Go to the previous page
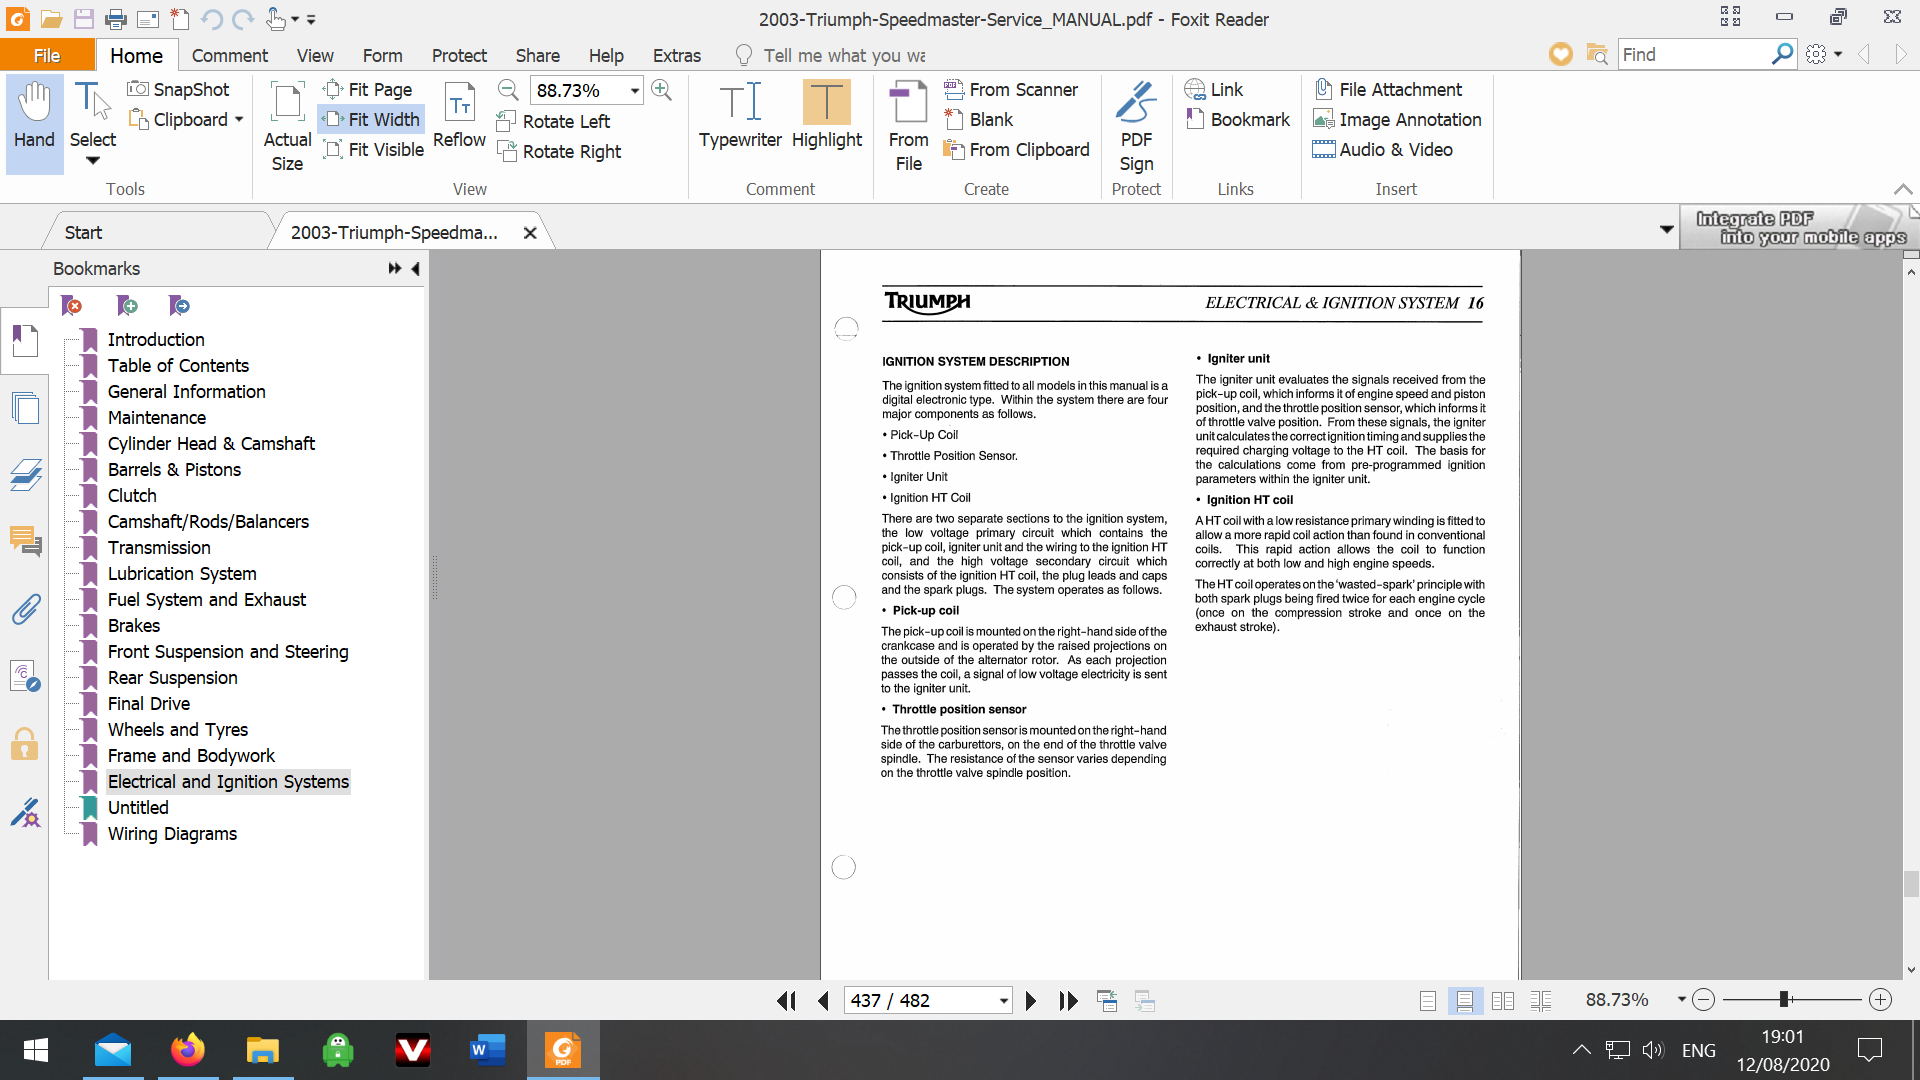The image size is (1920, 1080). pos(823,1000)
